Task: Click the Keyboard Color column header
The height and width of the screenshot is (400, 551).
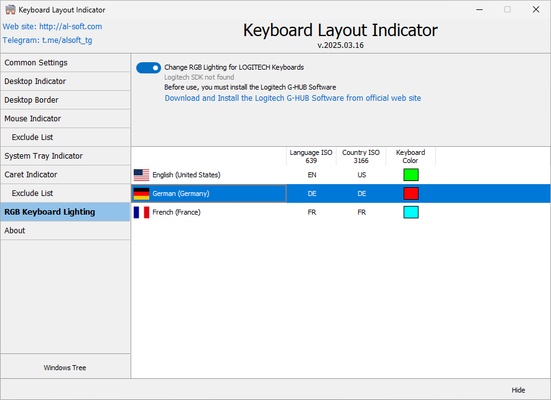Action: click(x=410, y=156)
